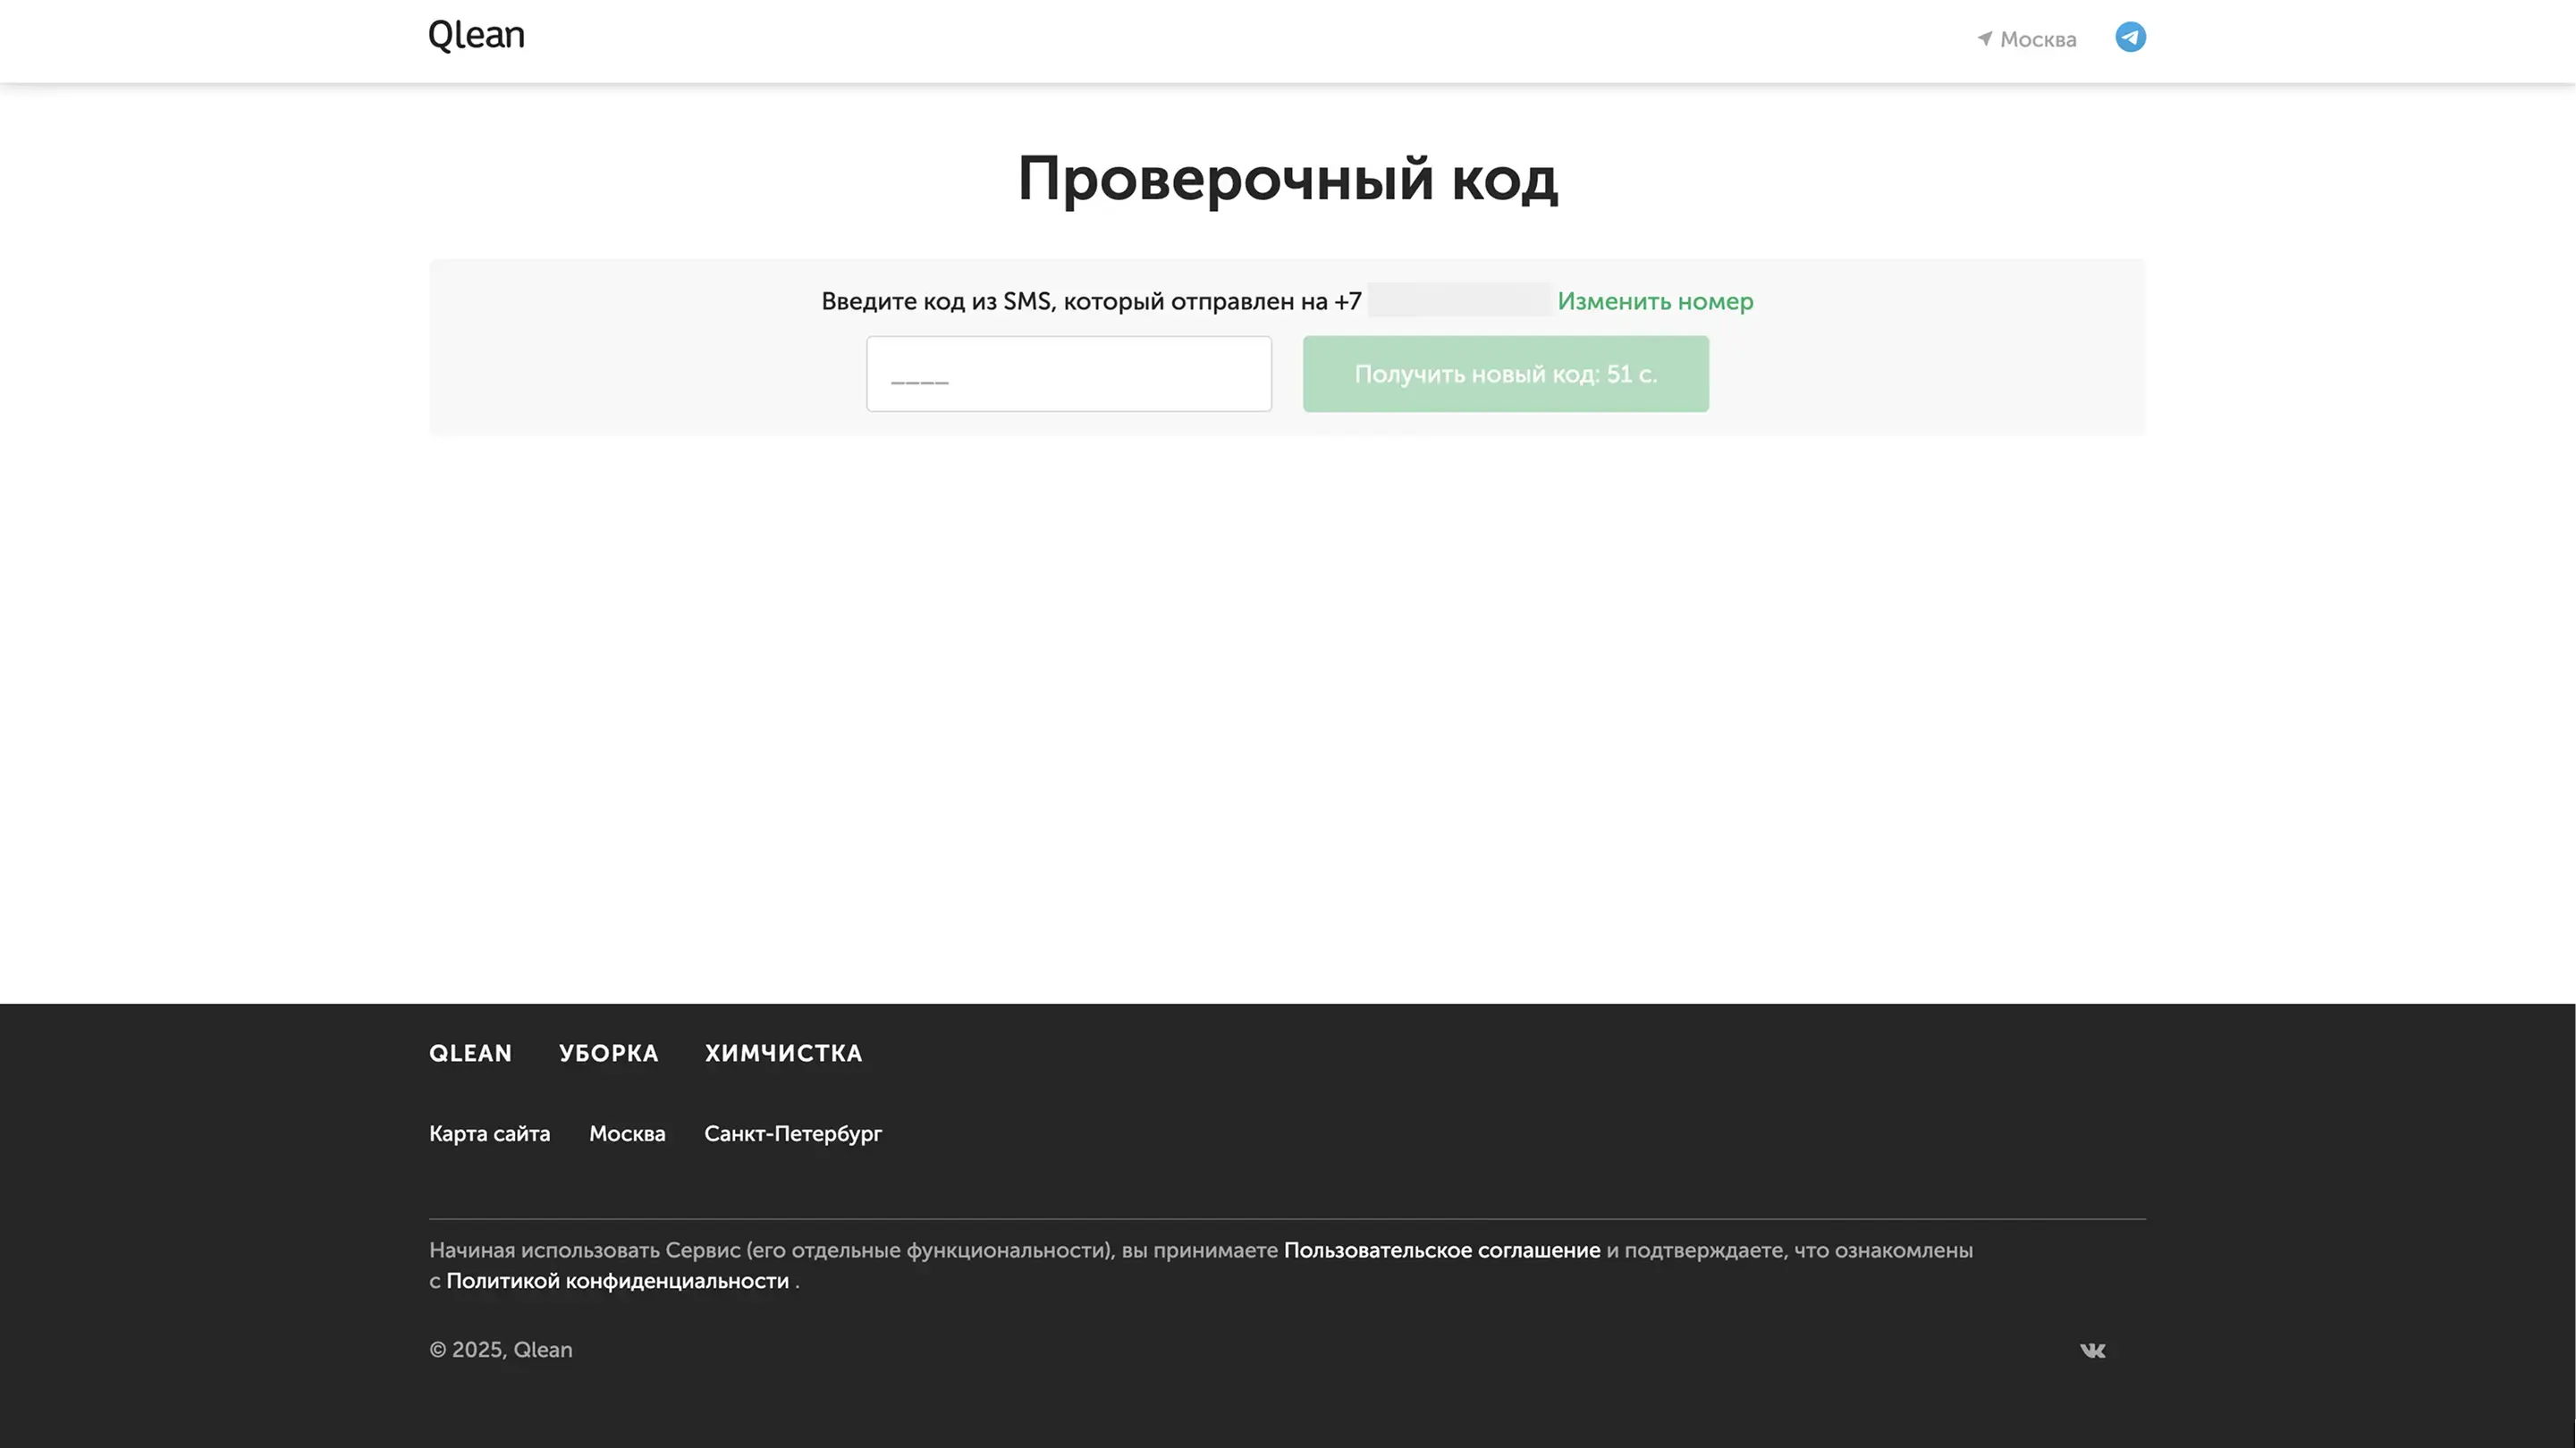The width and height of the screenshot is (2576, 1448).
Task: Open the Telegram icon in header
Action: tap(2130, 37)
